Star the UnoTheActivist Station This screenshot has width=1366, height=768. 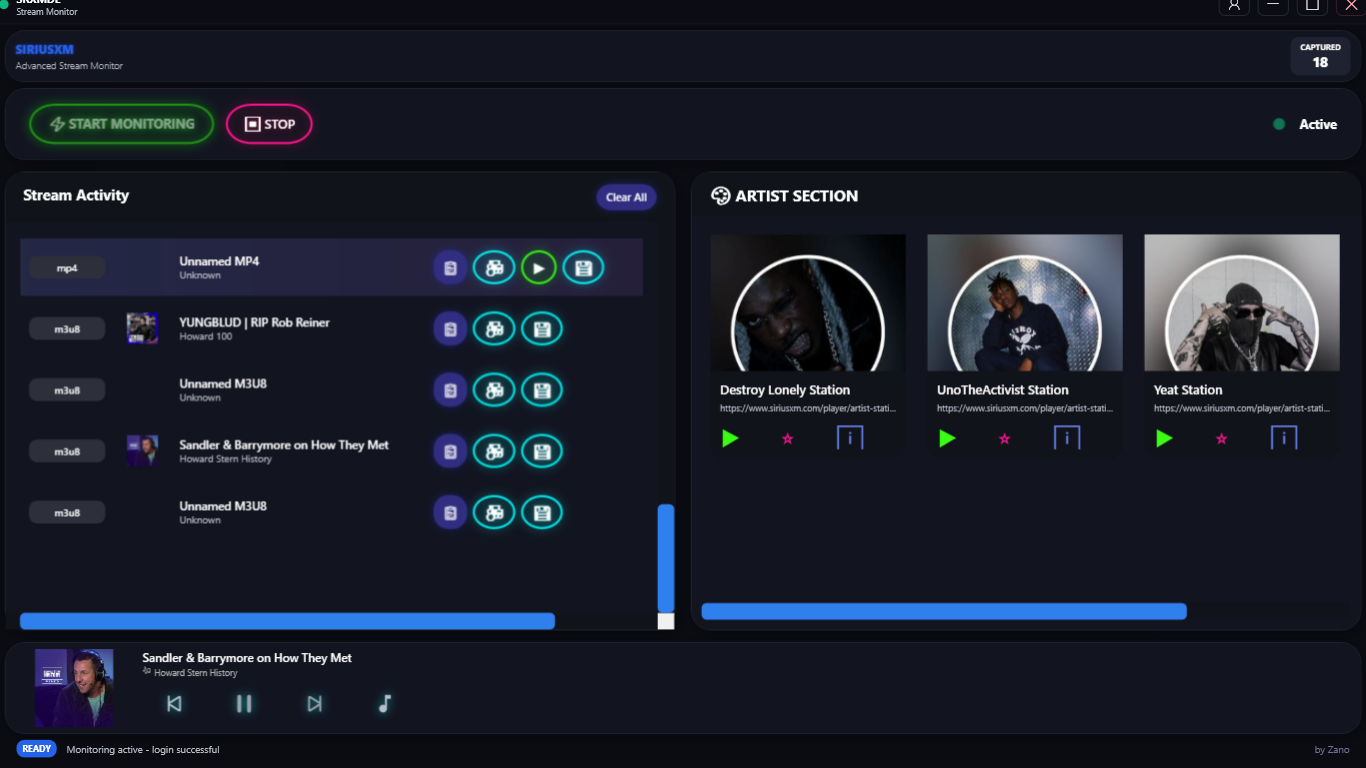coord(1004,438)
